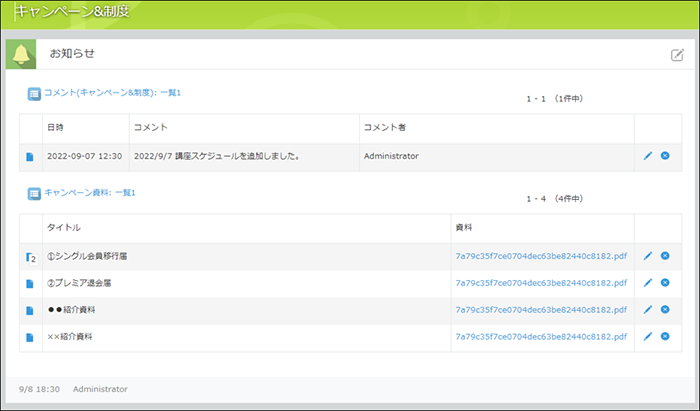
Task: Open the PDF link for ①シングル会員移行届
Action: click(x=541, y=256)
